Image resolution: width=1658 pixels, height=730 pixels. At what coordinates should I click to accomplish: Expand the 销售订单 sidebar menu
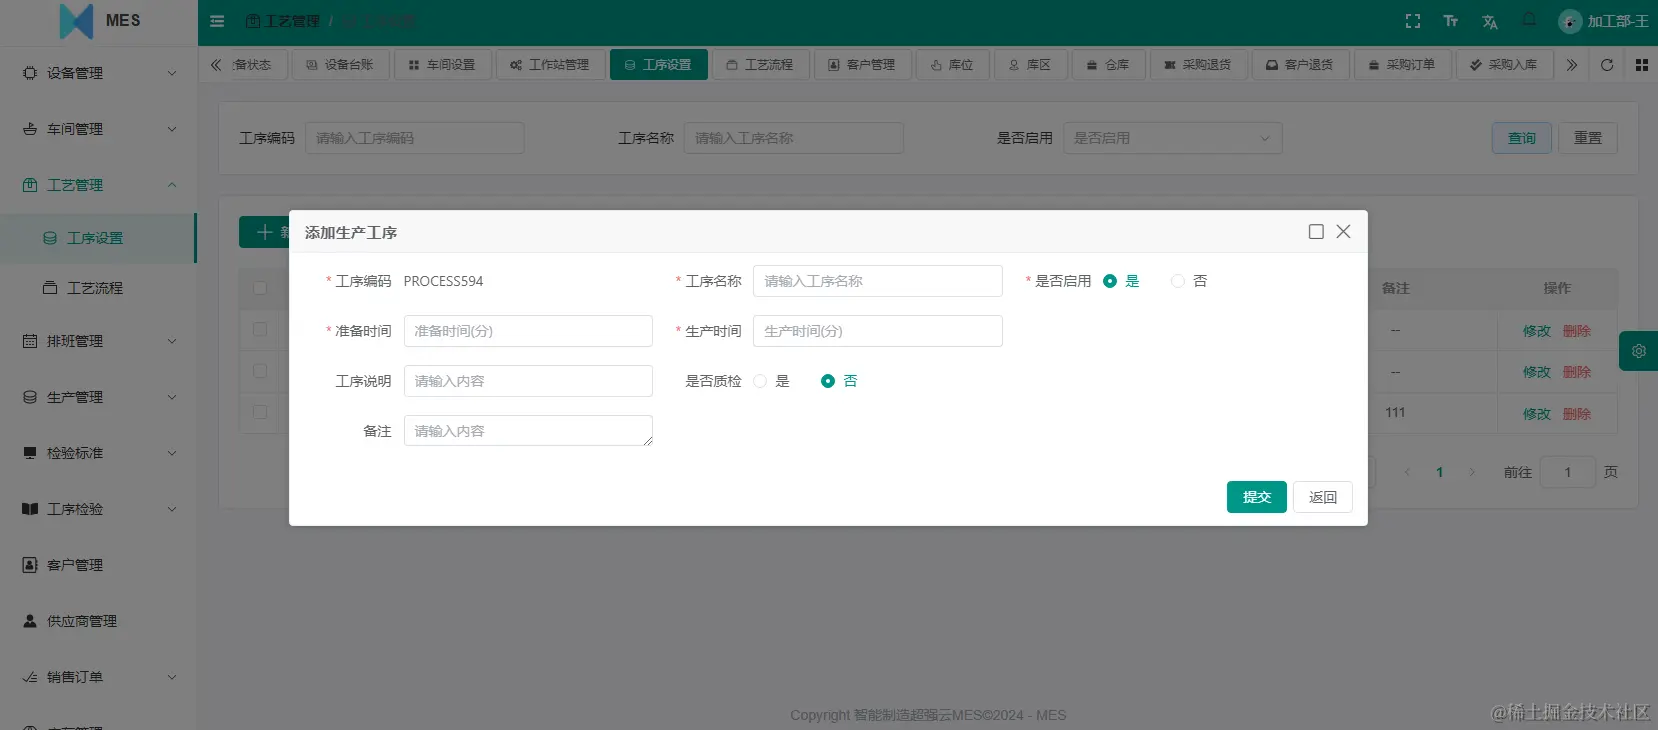pos(99,677)
